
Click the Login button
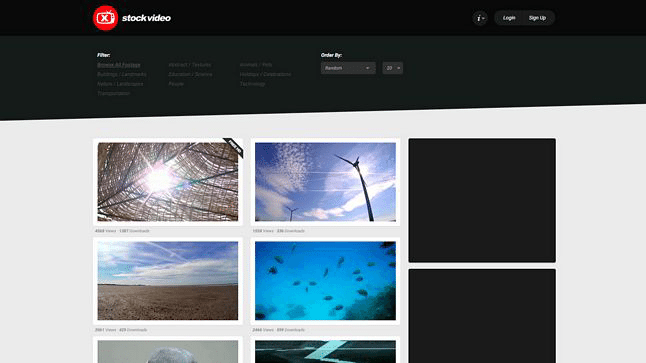click(x=509, y=18)
